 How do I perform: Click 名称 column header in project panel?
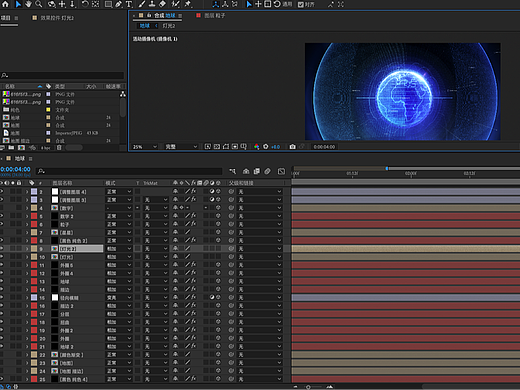coord(10,86)
